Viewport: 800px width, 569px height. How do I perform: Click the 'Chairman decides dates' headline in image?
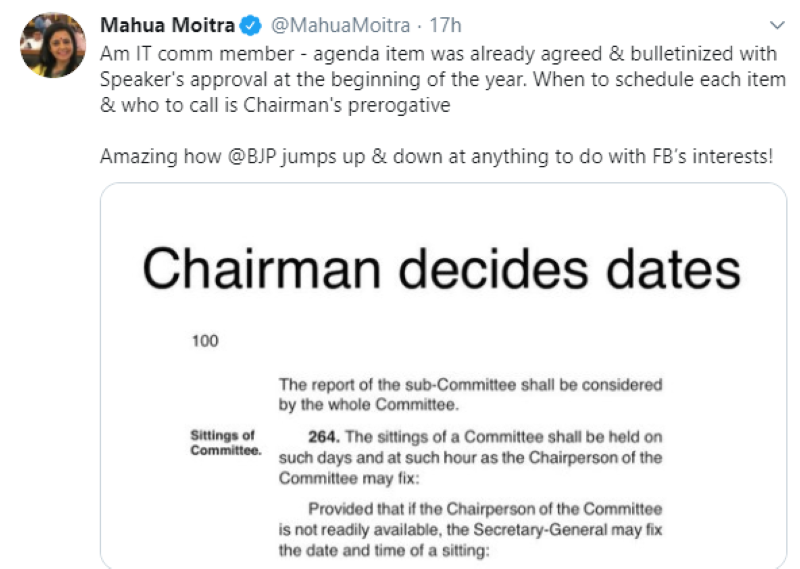click(x=441, y=269)
